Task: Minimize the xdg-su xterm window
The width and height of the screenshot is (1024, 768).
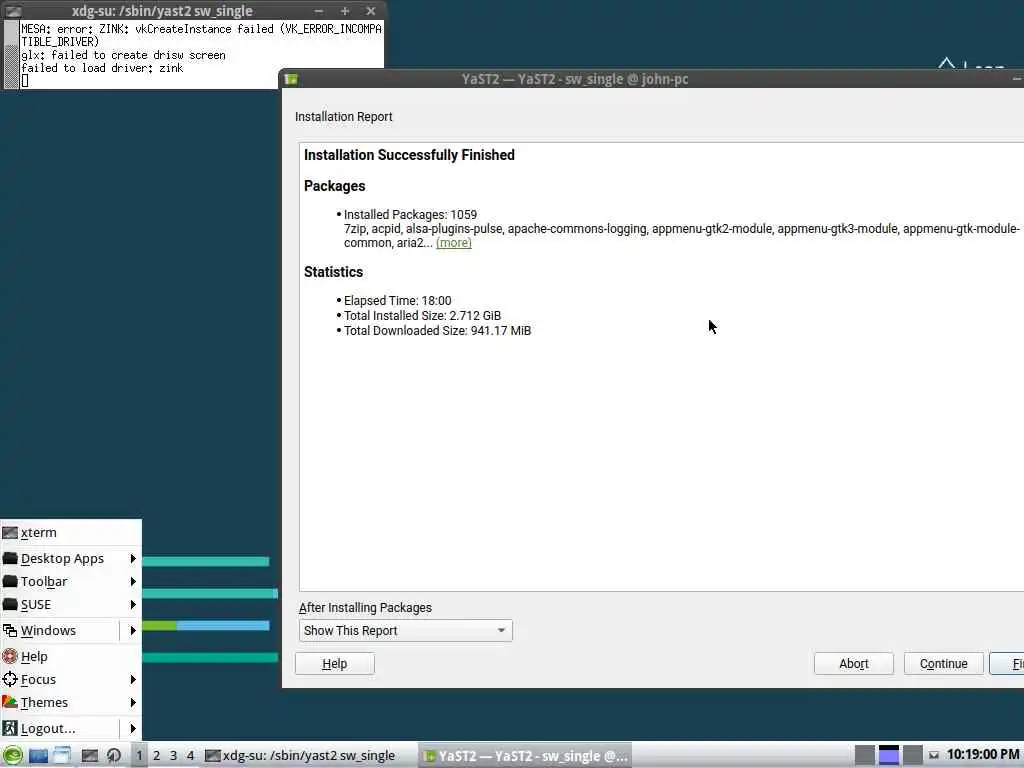Action: [319, 10]
